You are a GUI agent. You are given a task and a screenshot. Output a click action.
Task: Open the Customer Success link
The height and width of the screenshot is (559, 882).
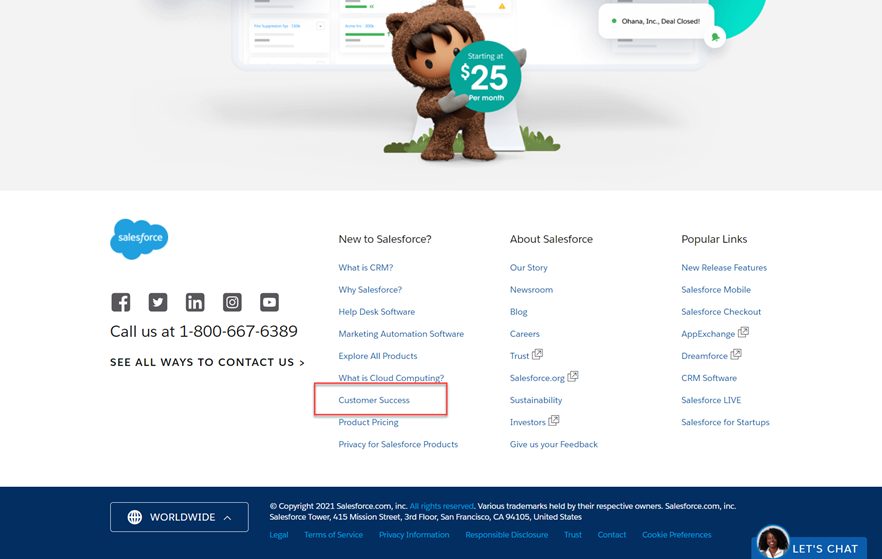coord(374,400)
